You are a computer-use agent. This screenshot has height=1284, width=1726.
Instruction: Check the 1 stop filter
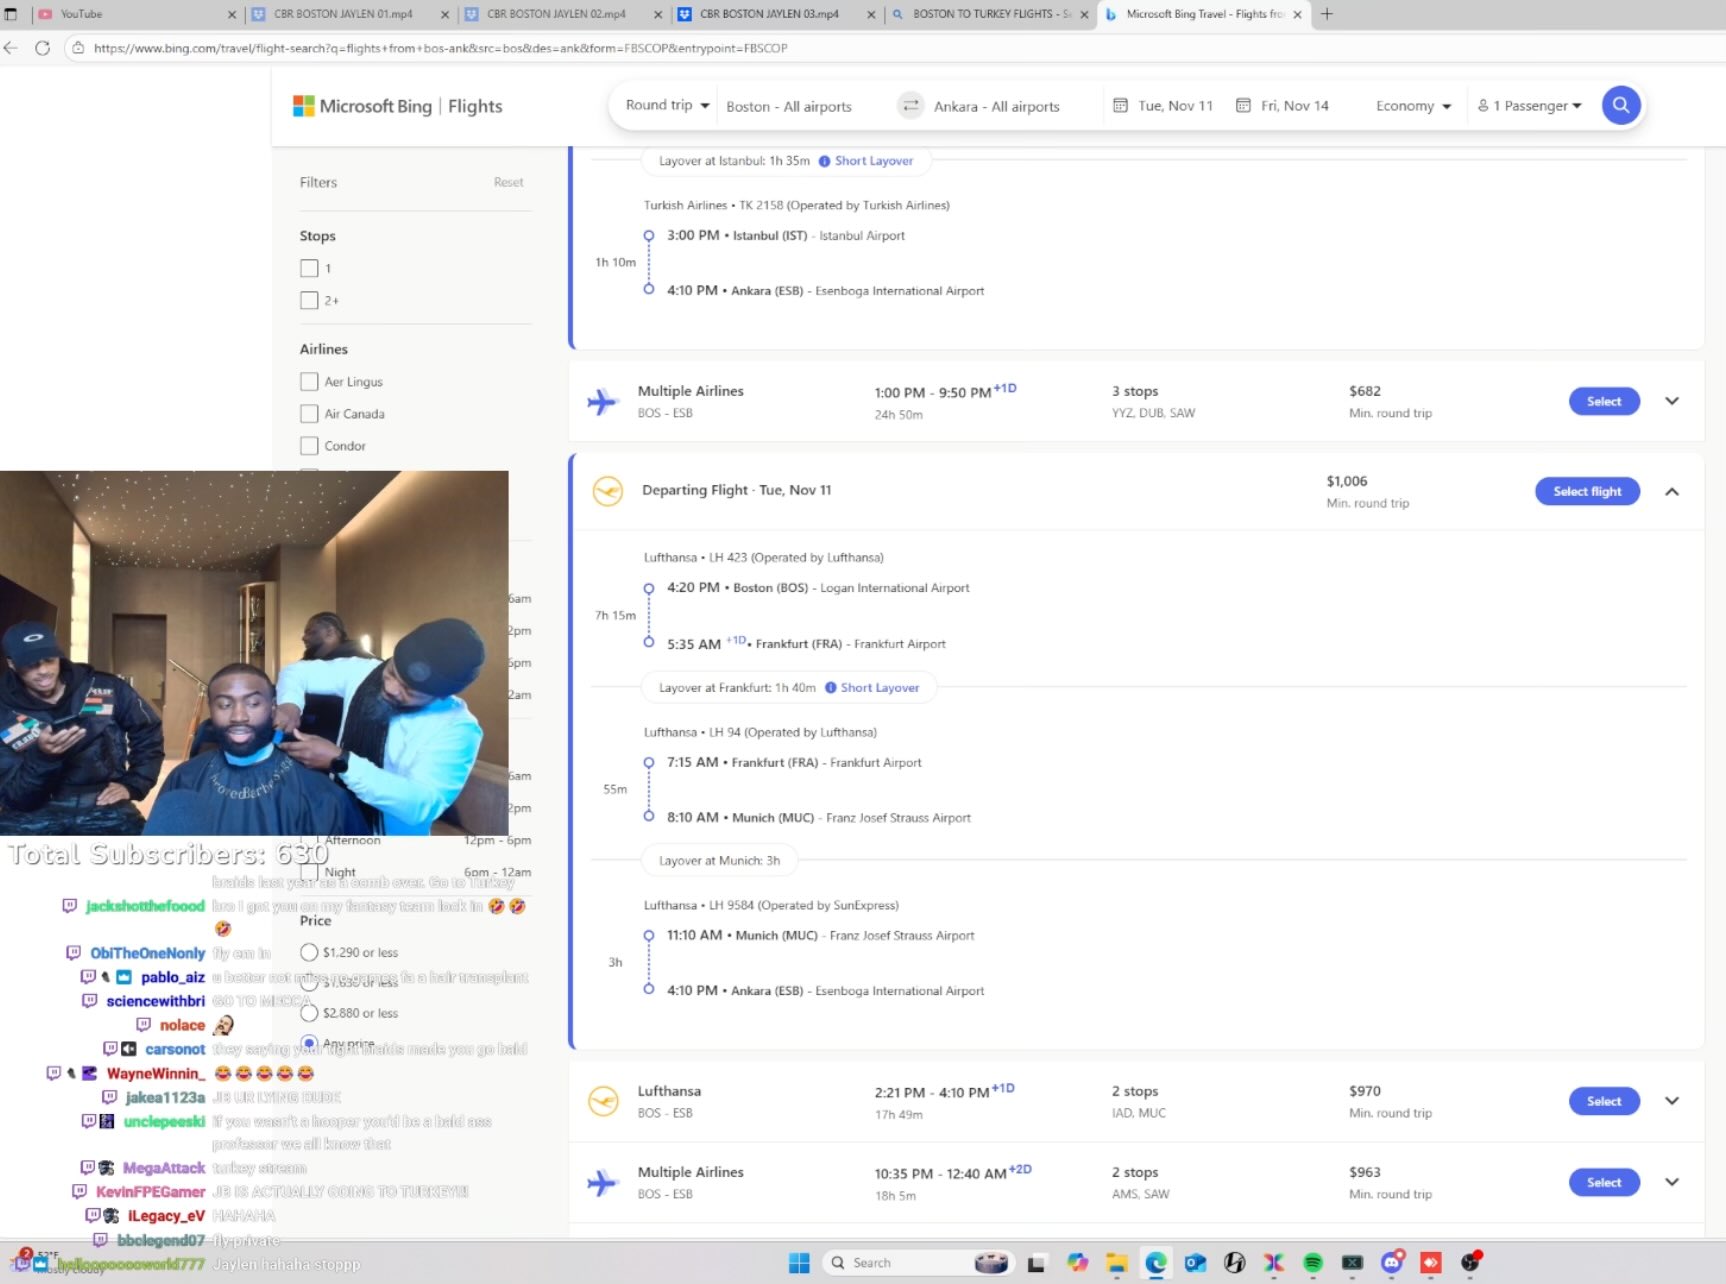[309, 268]
